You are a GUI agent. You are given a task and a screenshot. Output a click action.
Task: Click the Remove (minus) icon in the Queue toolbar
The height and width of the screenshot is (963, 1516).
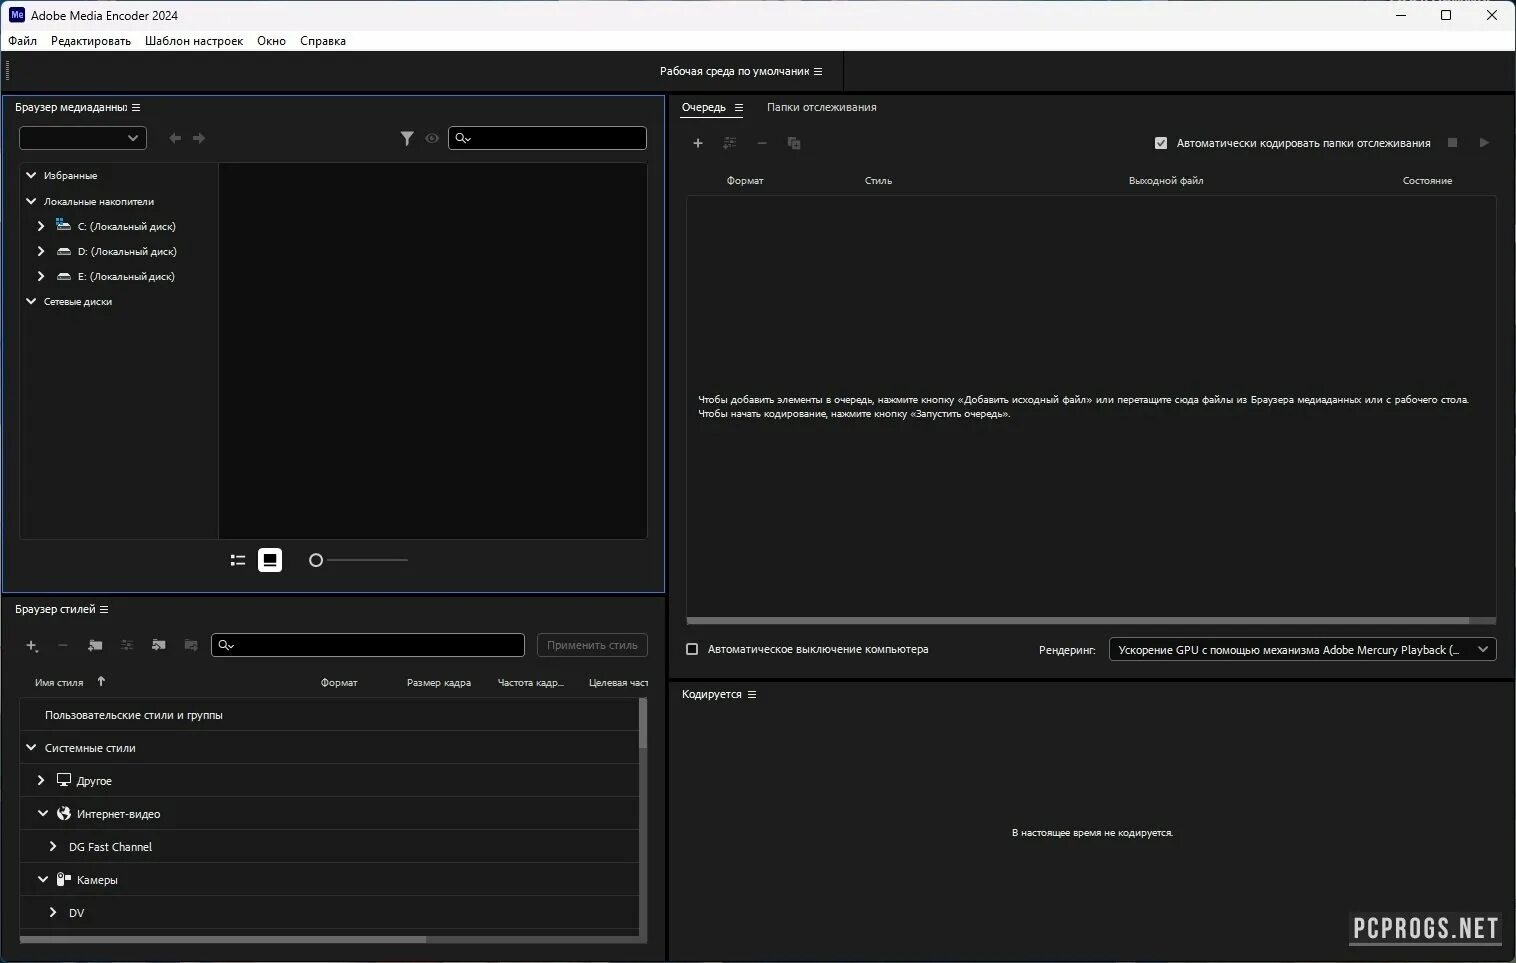coord(762,143)
